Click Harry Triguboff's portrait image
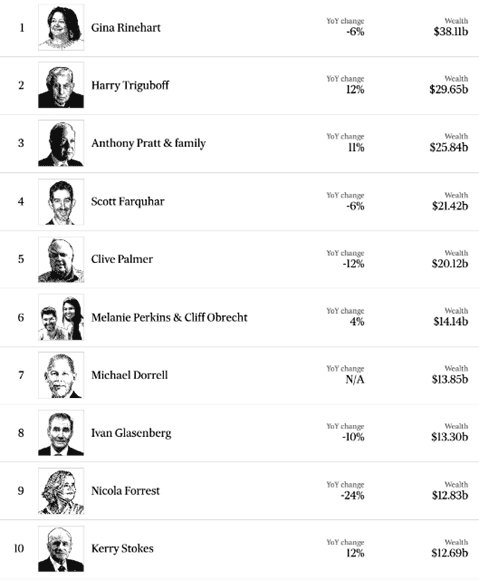The width and height of the screenshot is (479, 581). coord(61,85)
